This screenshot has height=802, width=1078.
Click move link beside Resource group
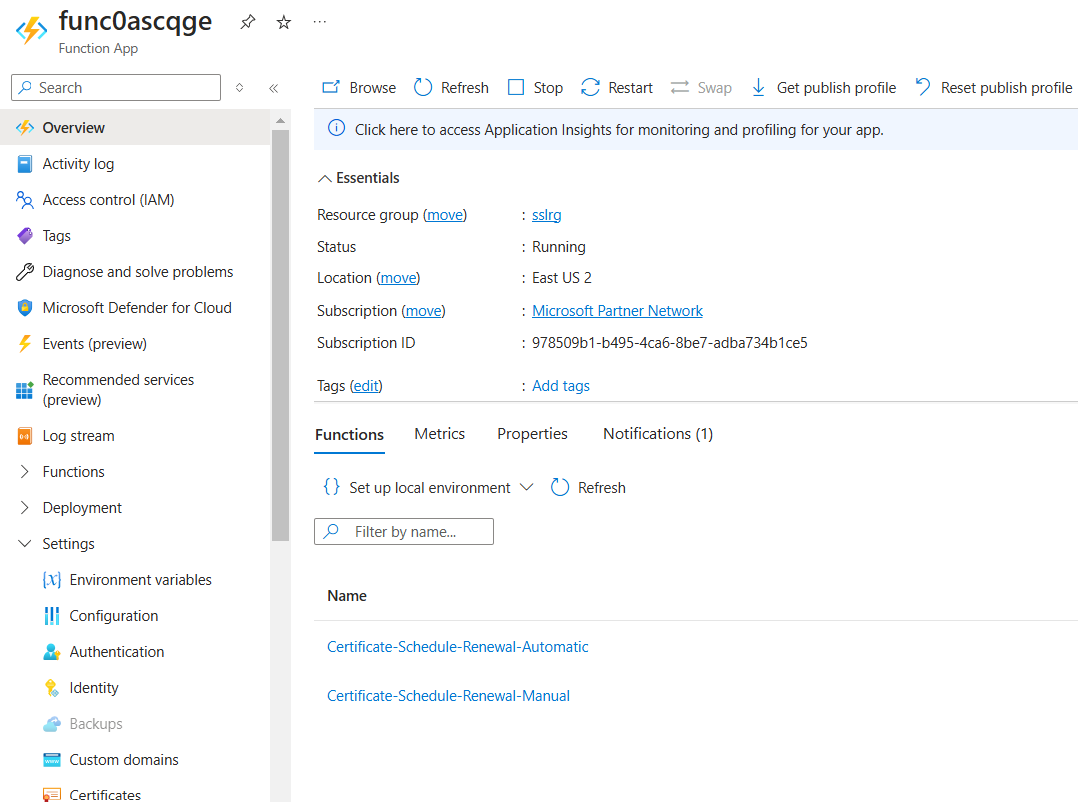(x=445, y=215)
